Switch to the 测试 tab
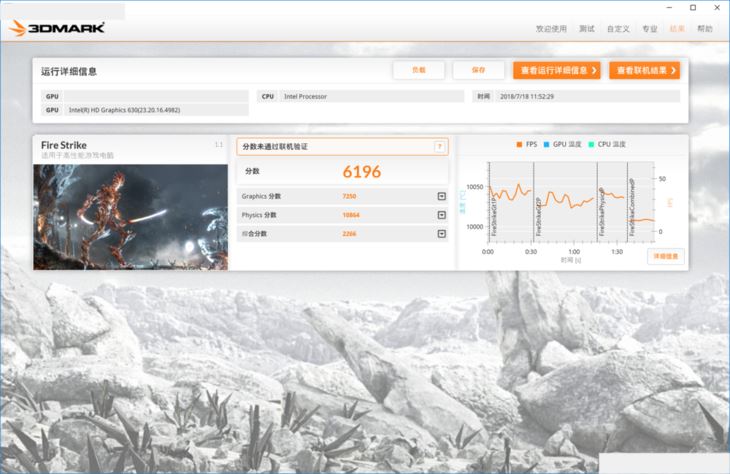Screen dimensions: 730x474 pyautogui.click(x=587, y=29)
